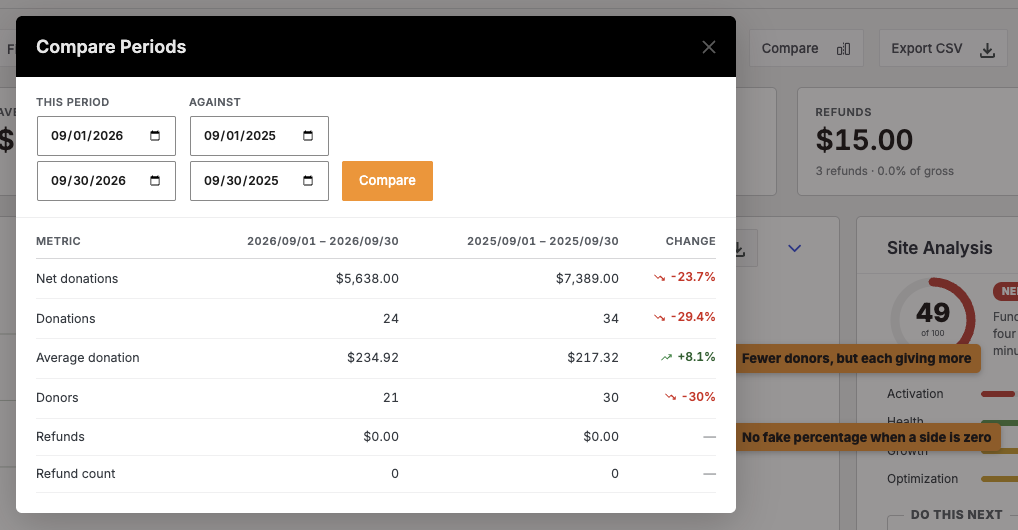Click the Average donation row label
The width and height of the screenshot is (1018, 530).
(88, 358)
